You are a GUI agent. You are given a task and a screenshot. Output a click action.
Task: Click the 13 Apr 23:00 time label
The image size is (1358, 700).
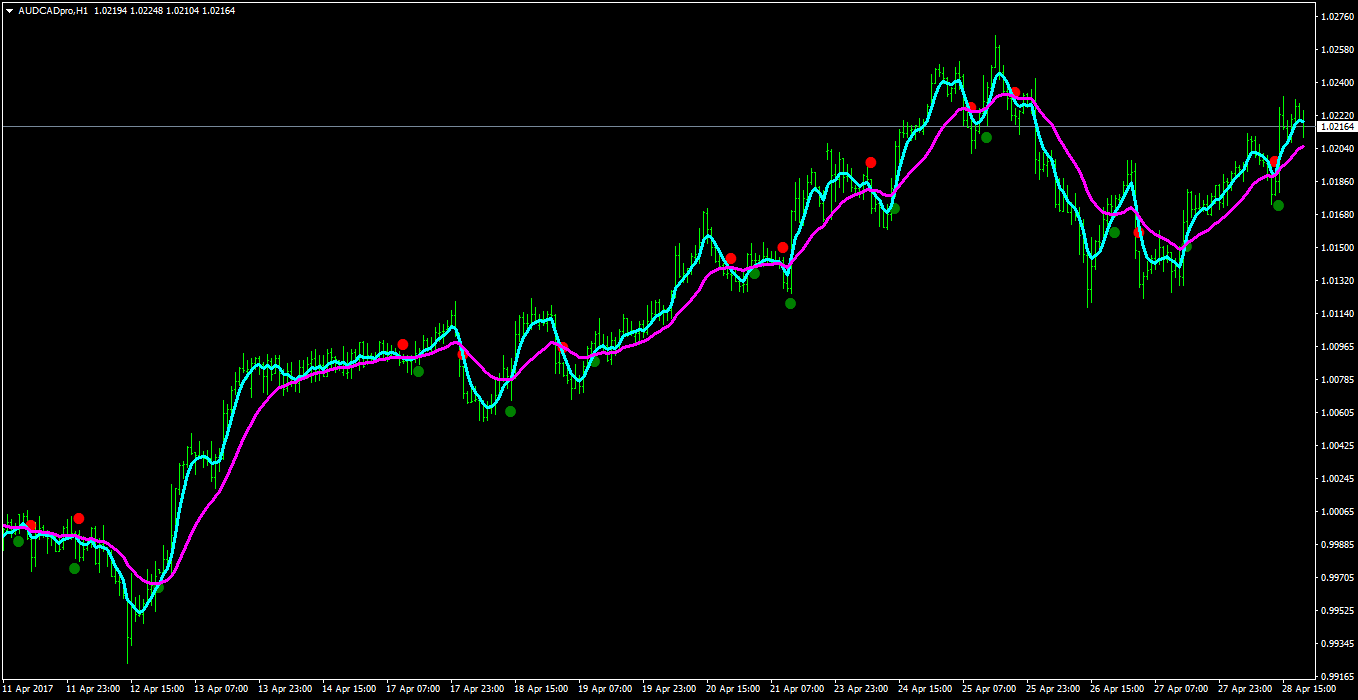click(x=285, y=689)
